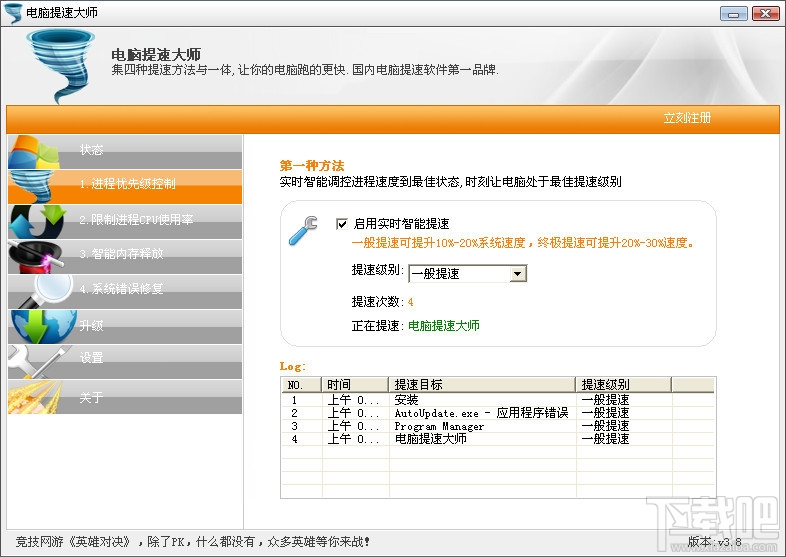
Task: Click the NO. column header
Action: click(x=301, y=385)
